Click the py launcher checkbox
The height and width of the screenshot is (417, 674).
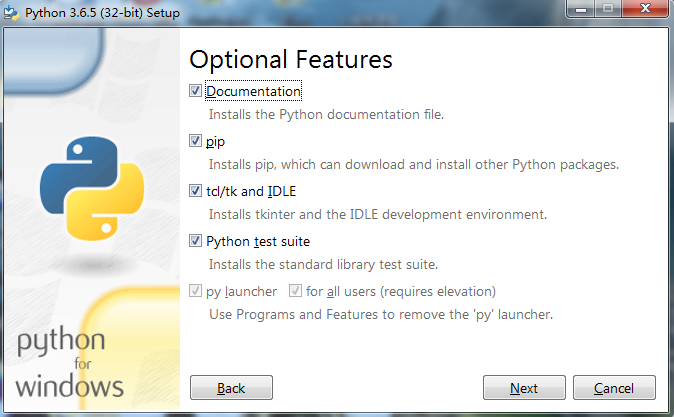pyautogui.click(x=195, y=291)
